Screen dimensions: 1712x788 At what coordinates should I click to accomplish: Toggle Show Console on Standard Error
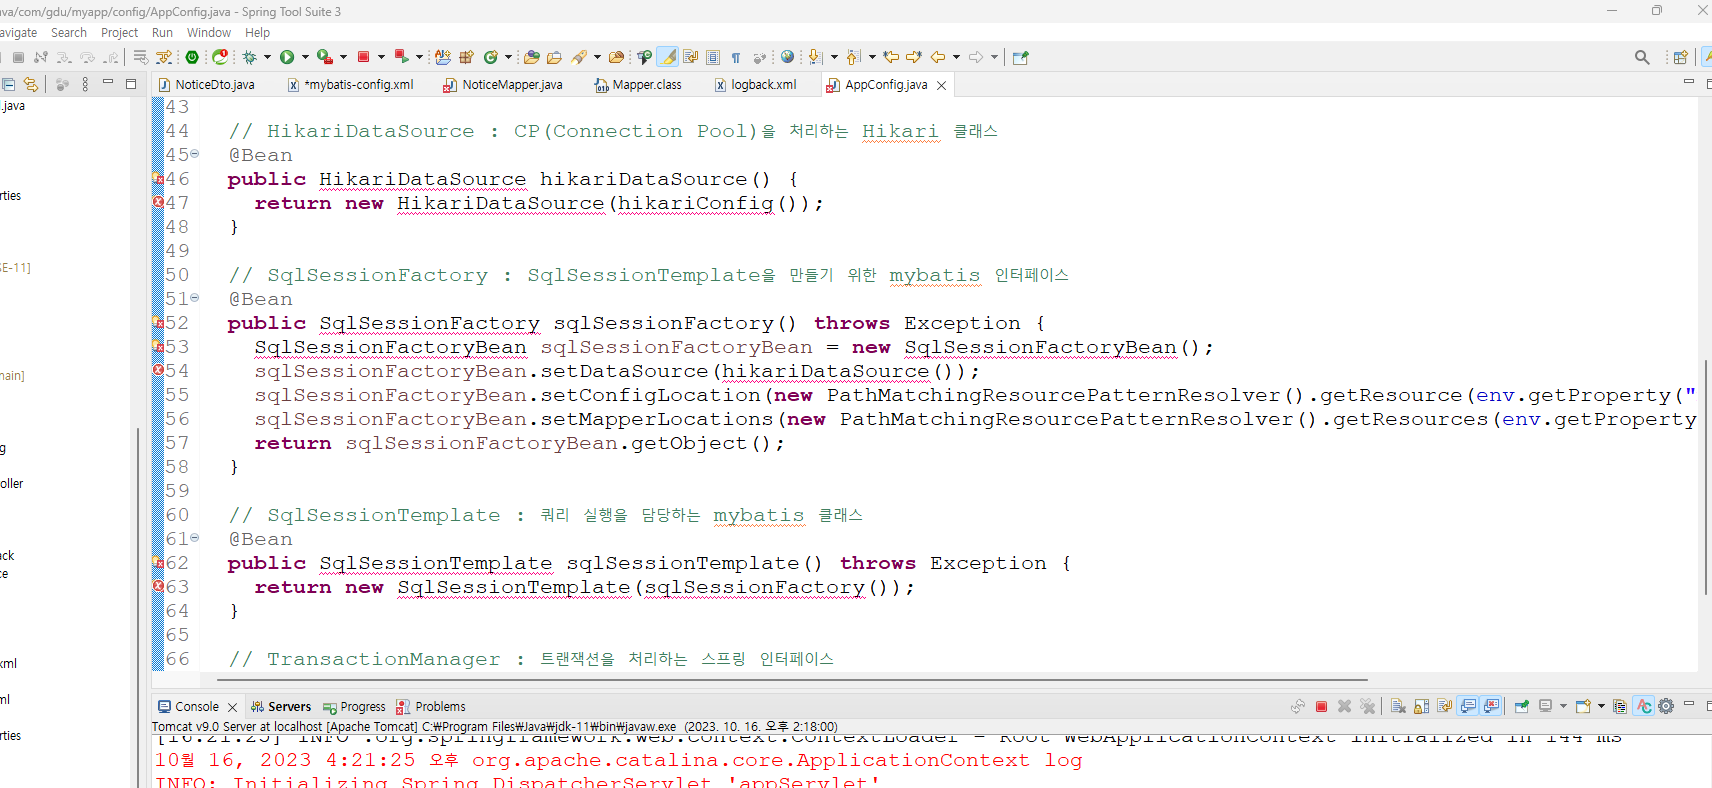click(x=1491, y=706)
